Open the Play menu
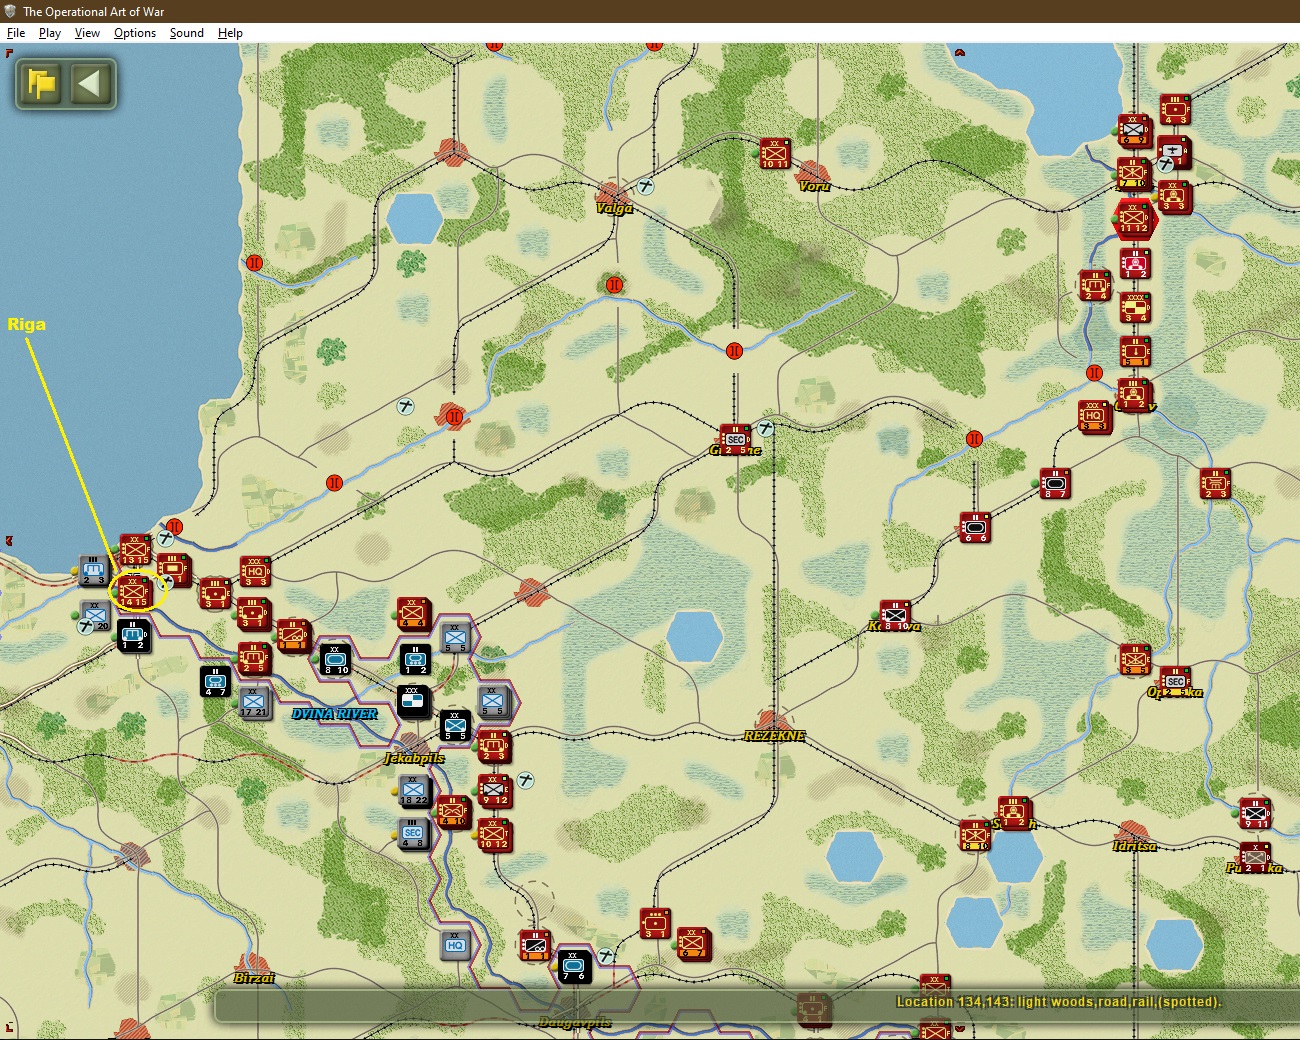The image size is (1300, 1040). click(x=49, y=33)
